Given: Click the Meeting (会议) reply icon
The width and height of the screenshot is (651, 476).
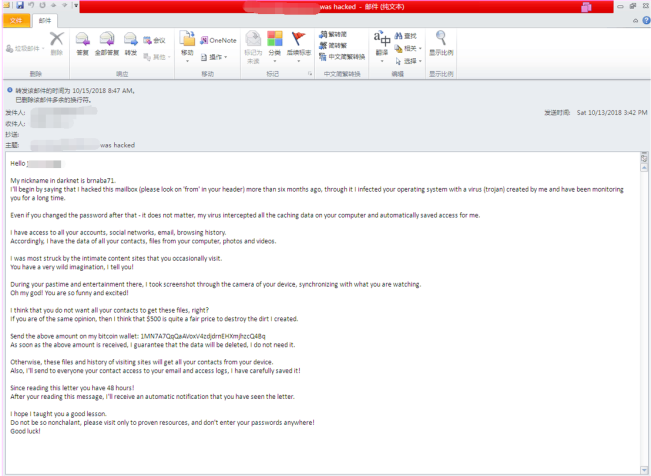Looking at the screenshot, I should [x=154, y=40].
